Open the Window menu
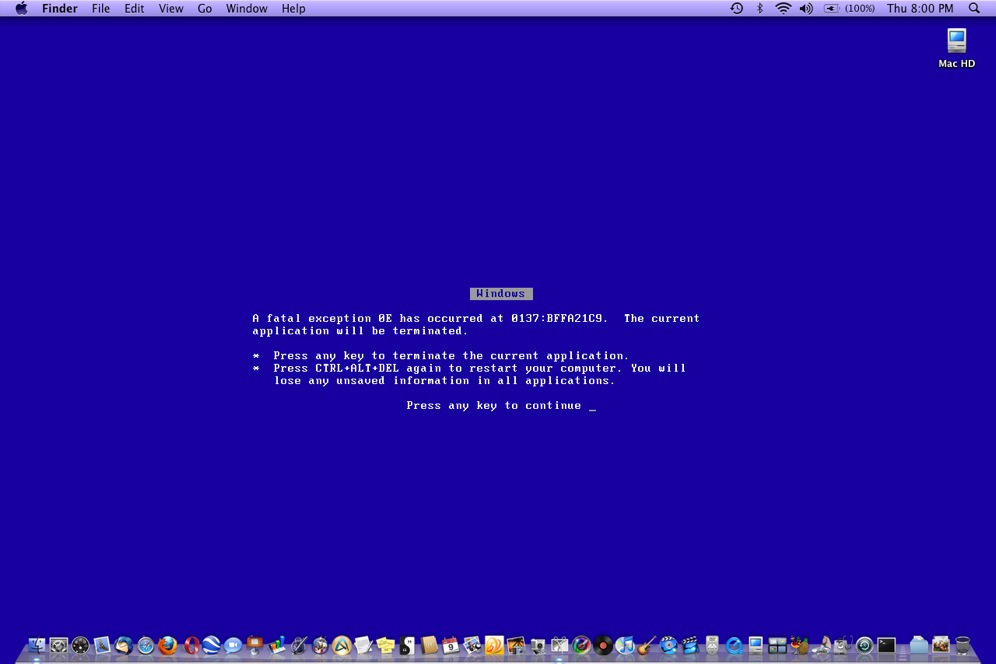 pyautogui.click(x=246, y=8)
